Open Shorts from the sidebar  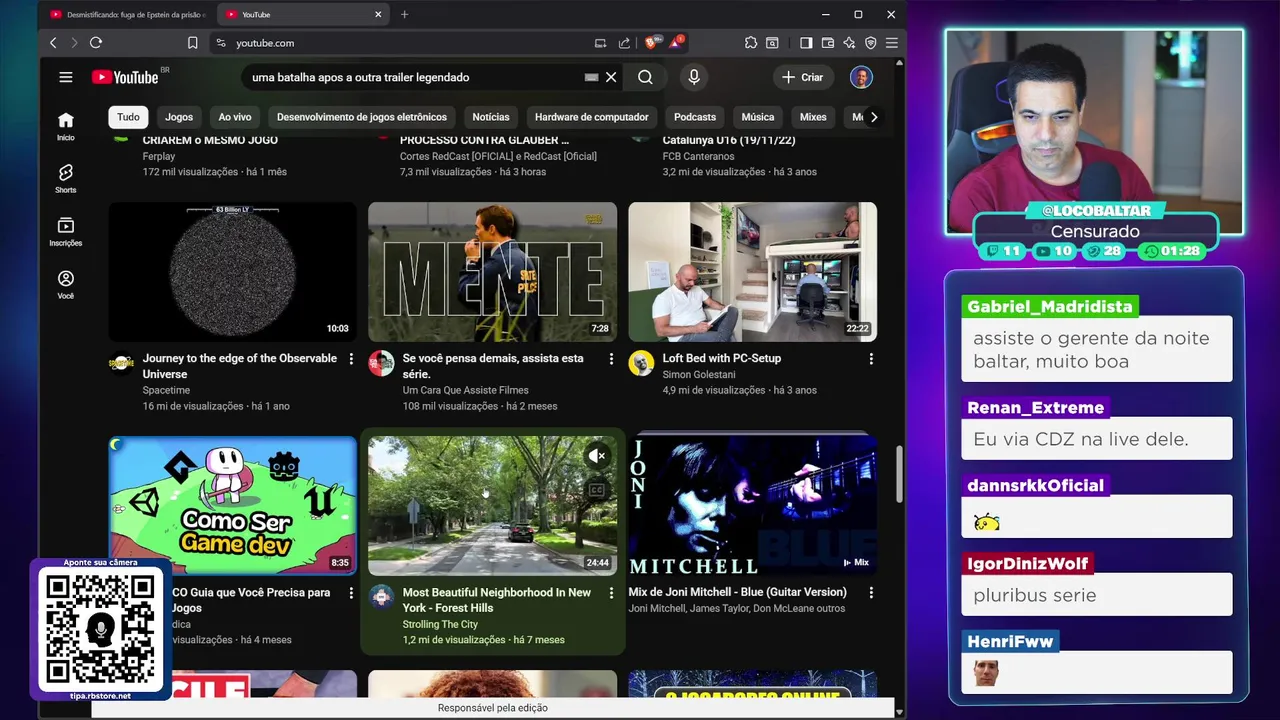(x=65, y=179)
